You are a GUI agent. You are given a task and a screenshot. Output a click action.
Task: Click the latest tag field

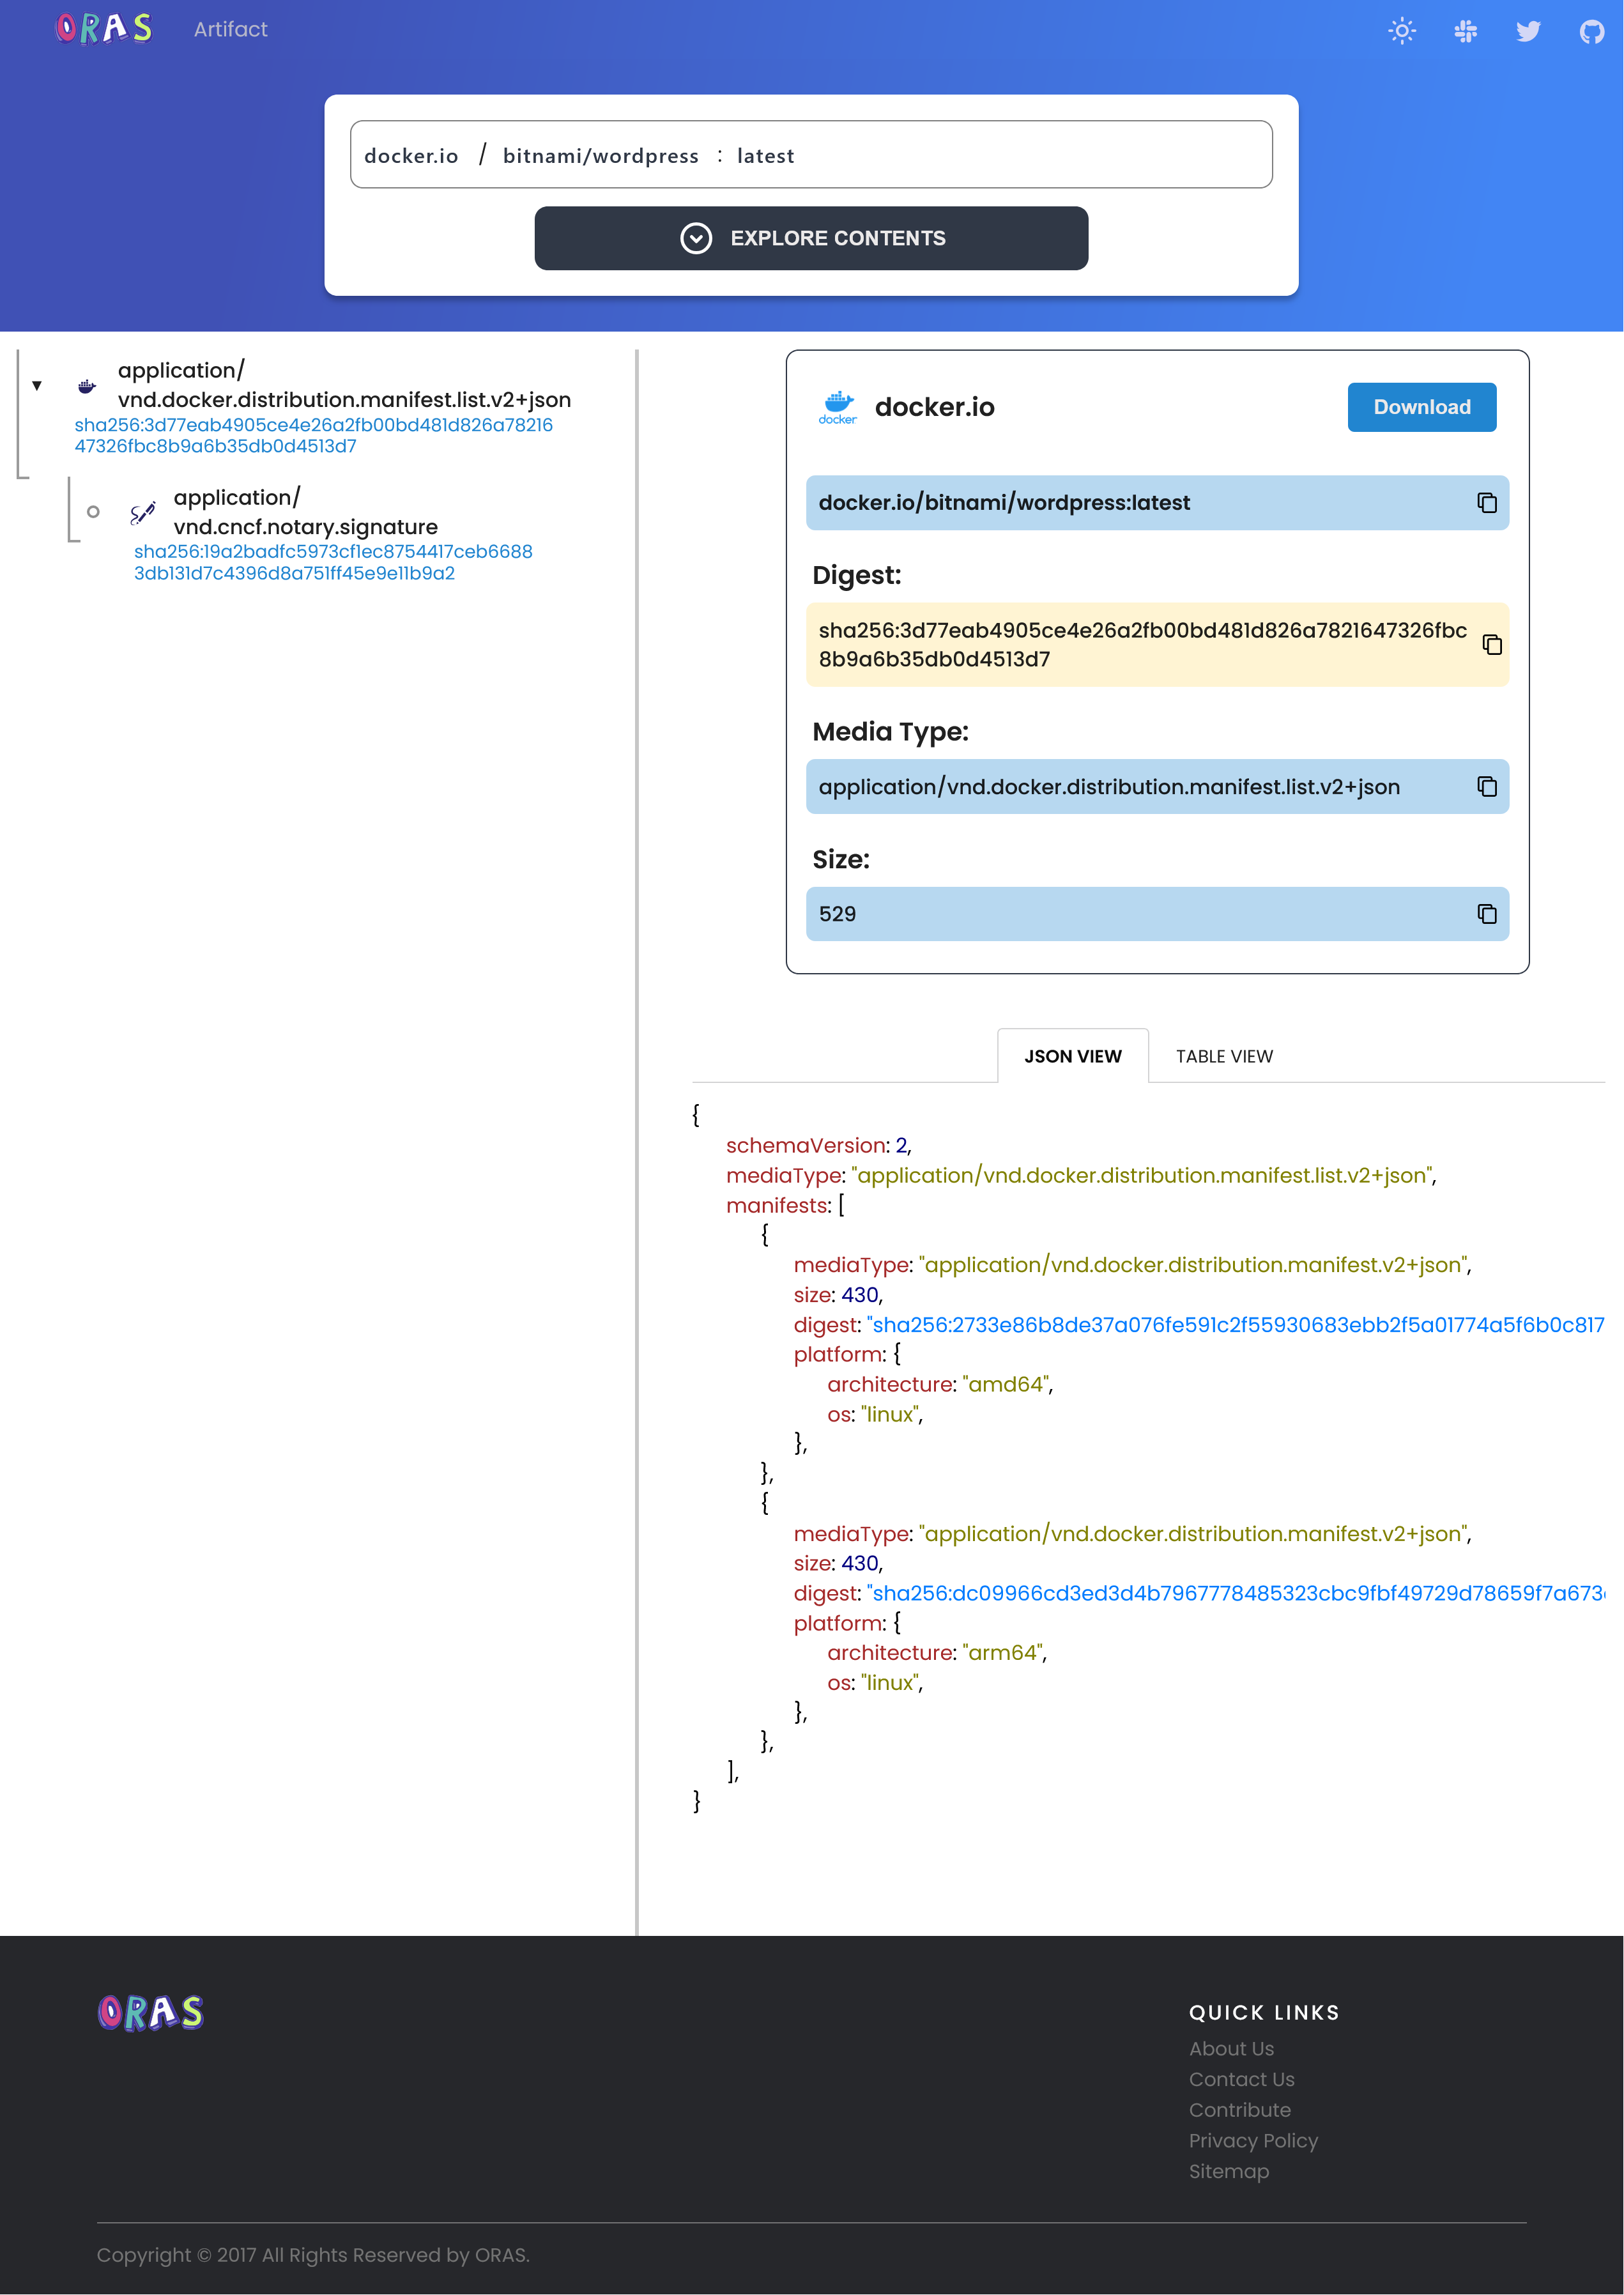[765, 155]
